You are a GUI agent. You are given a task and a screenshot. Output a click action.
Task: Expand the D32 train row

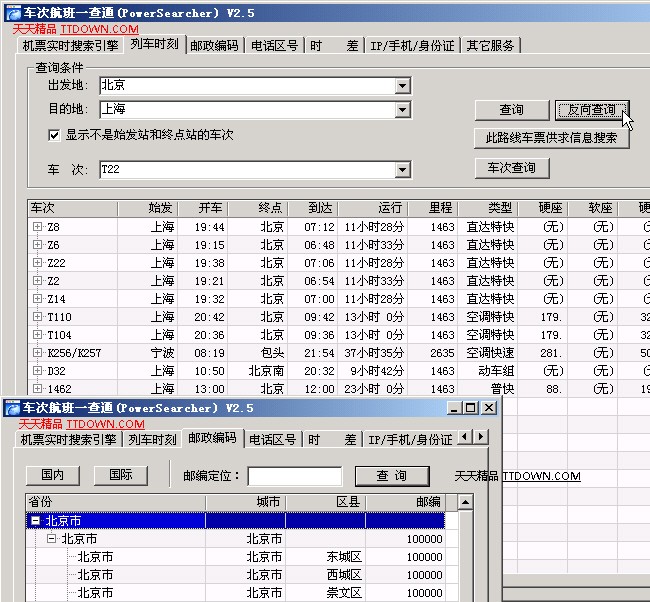(37, 371)
